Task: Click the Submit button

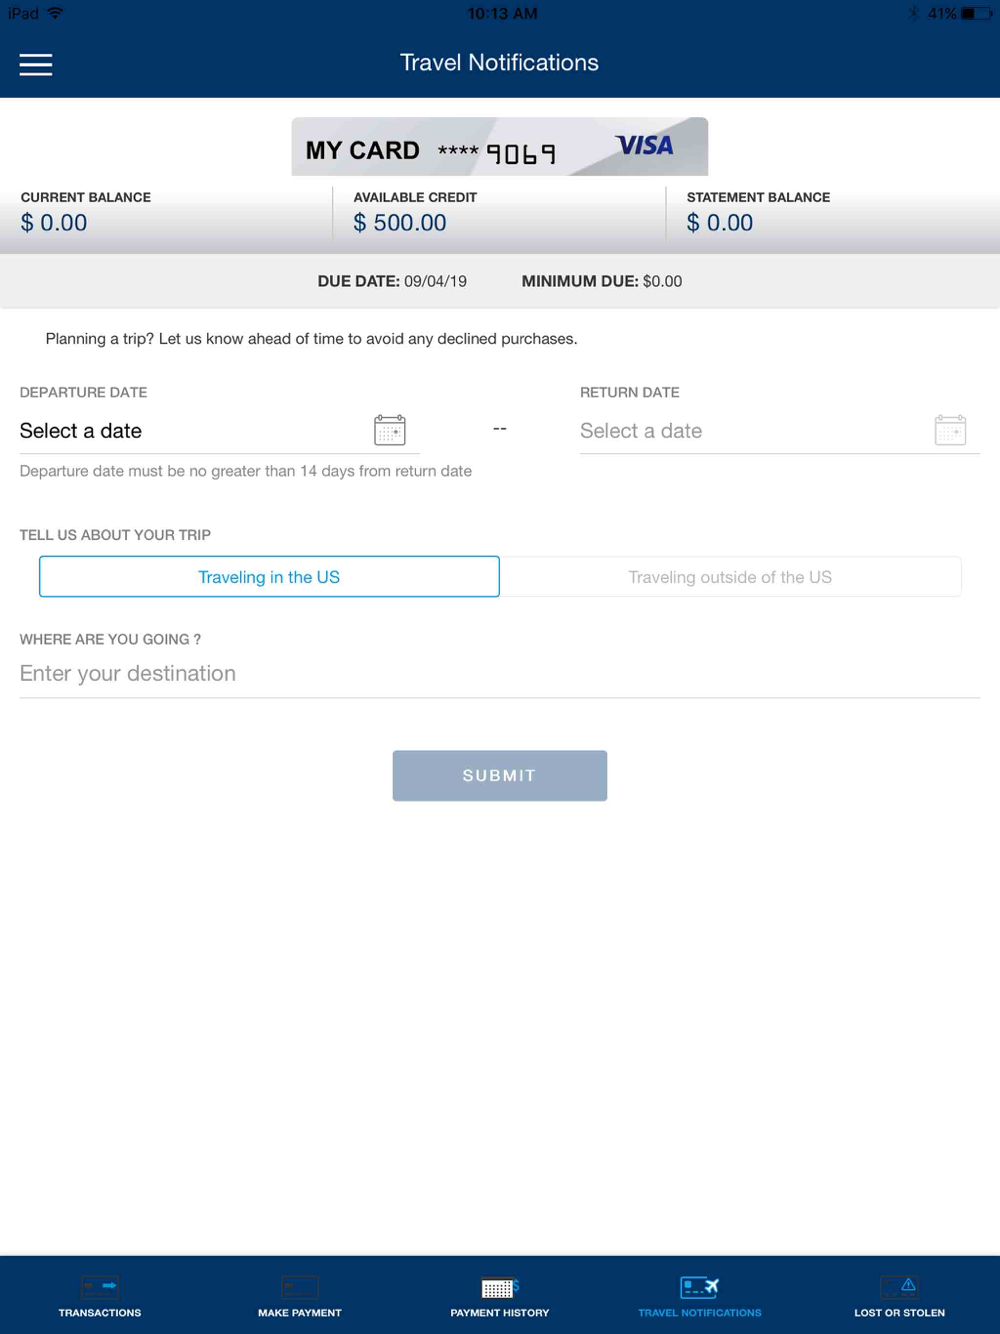Action: pyautogui.click(x=500, y=776)
